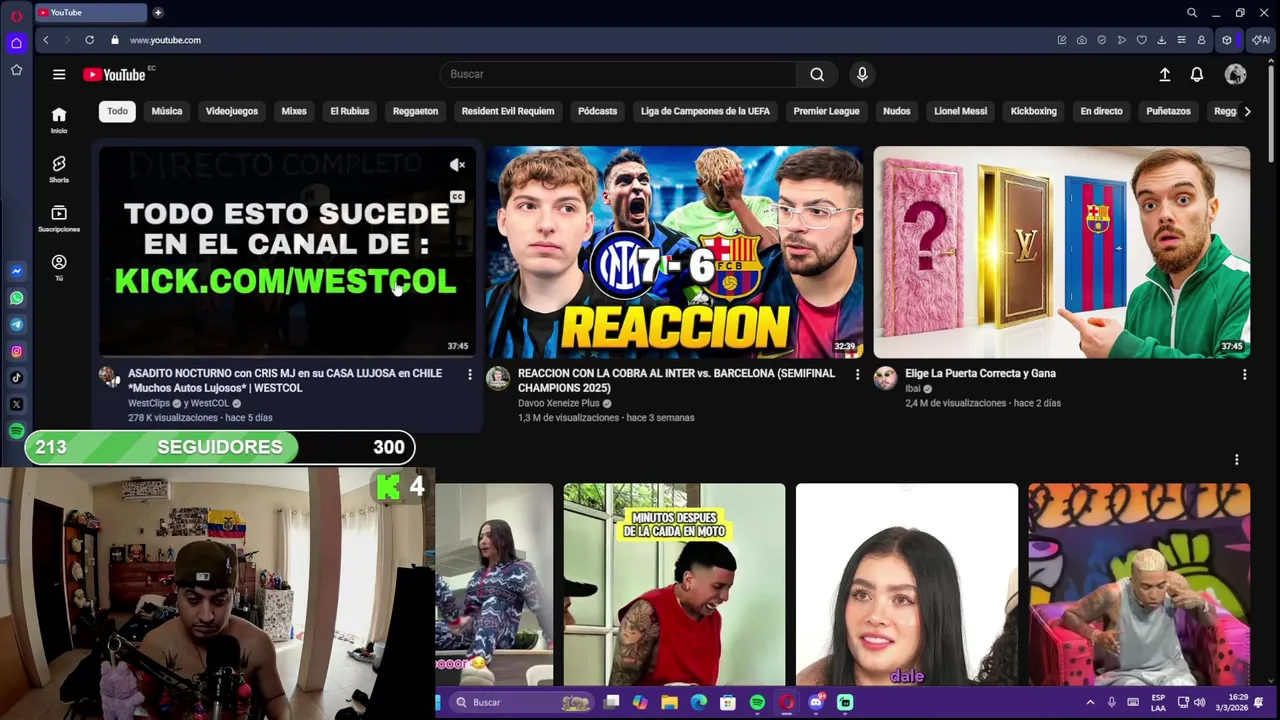Viewport: 1280px width, 720px height.
Task: Open YouTube notifications bell
Action: tap(1197, 74)
